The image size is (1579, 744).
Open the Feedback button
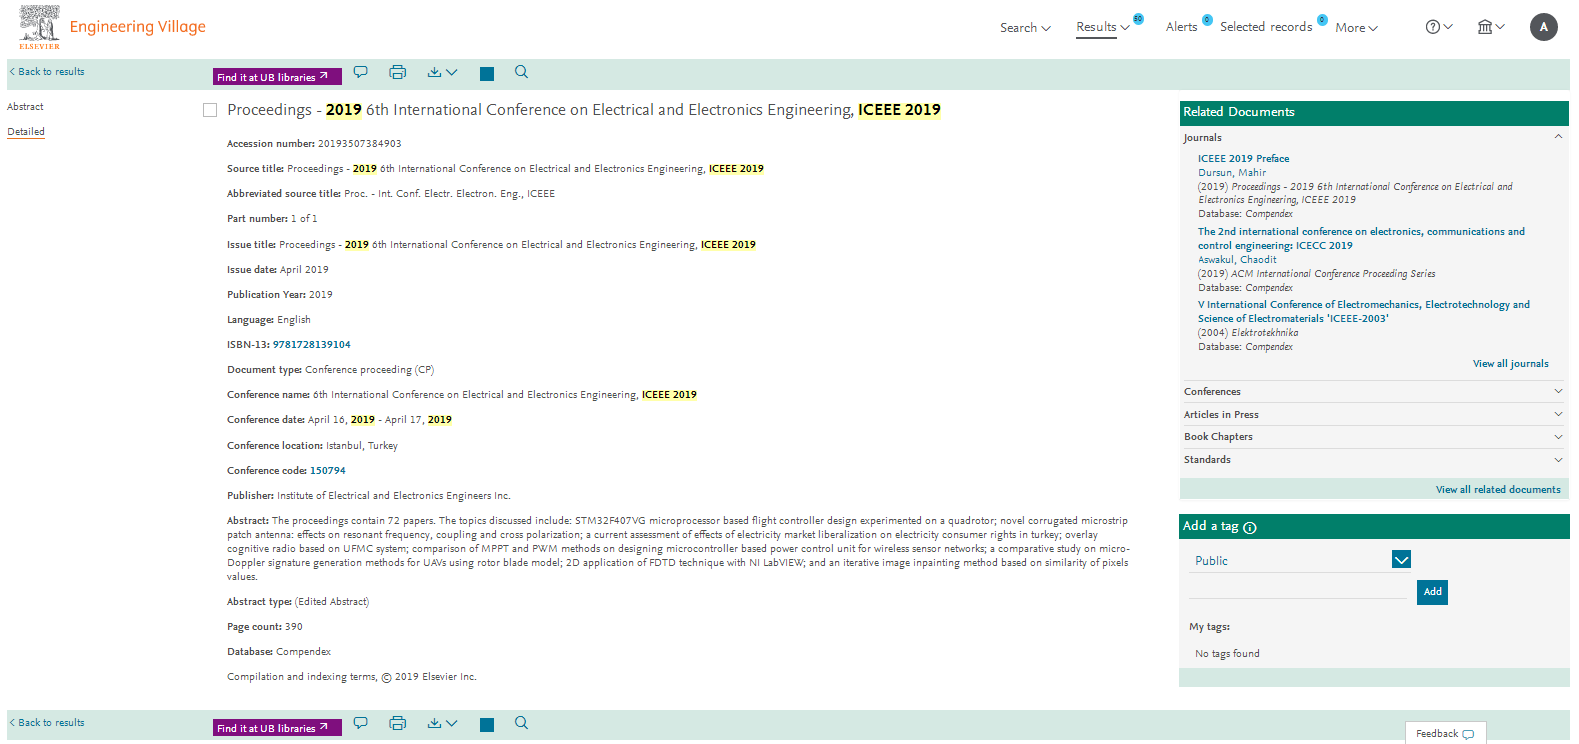(1445, 733)
